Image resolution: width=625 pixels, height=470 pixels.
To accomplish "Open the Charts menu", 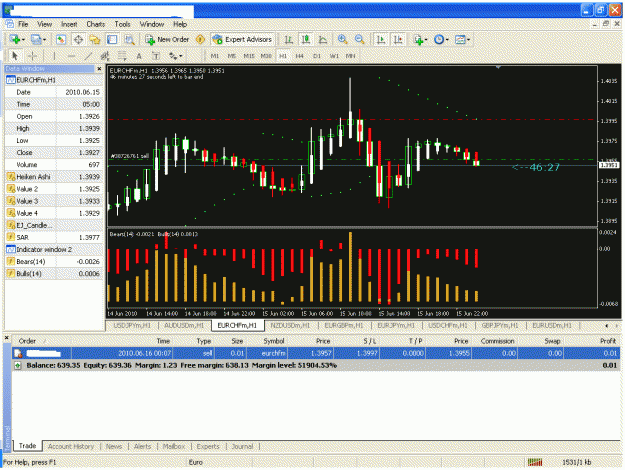I will pos(96,24).
